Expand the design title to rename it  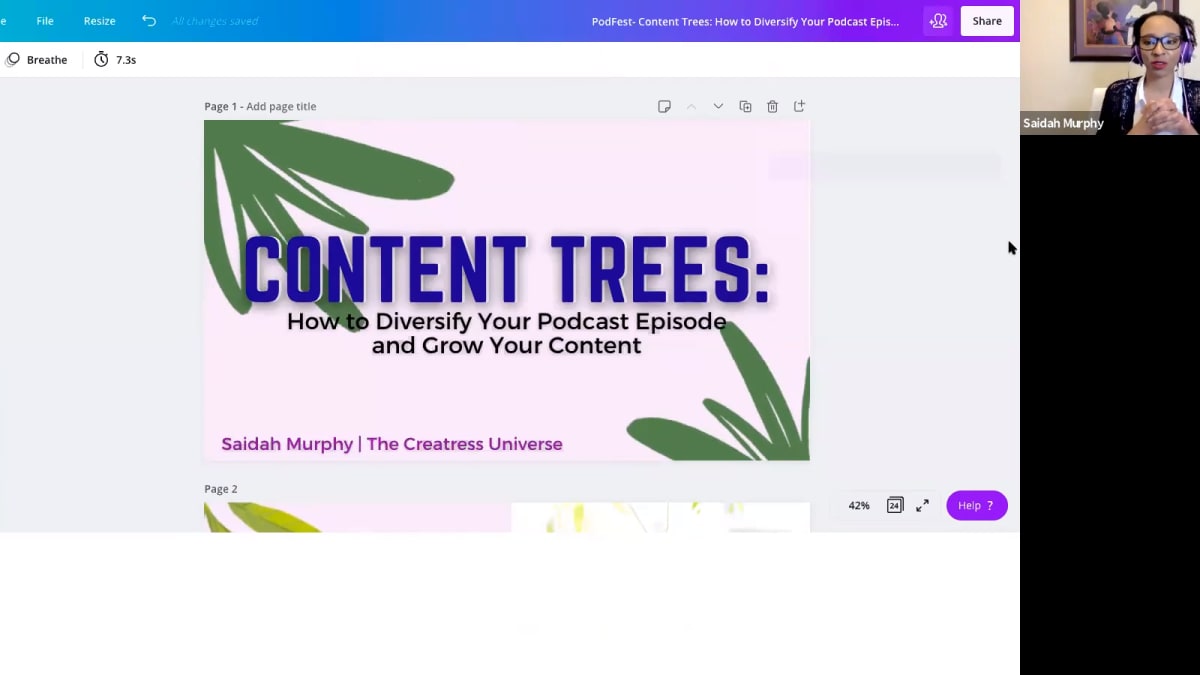(x=745, y=20)
